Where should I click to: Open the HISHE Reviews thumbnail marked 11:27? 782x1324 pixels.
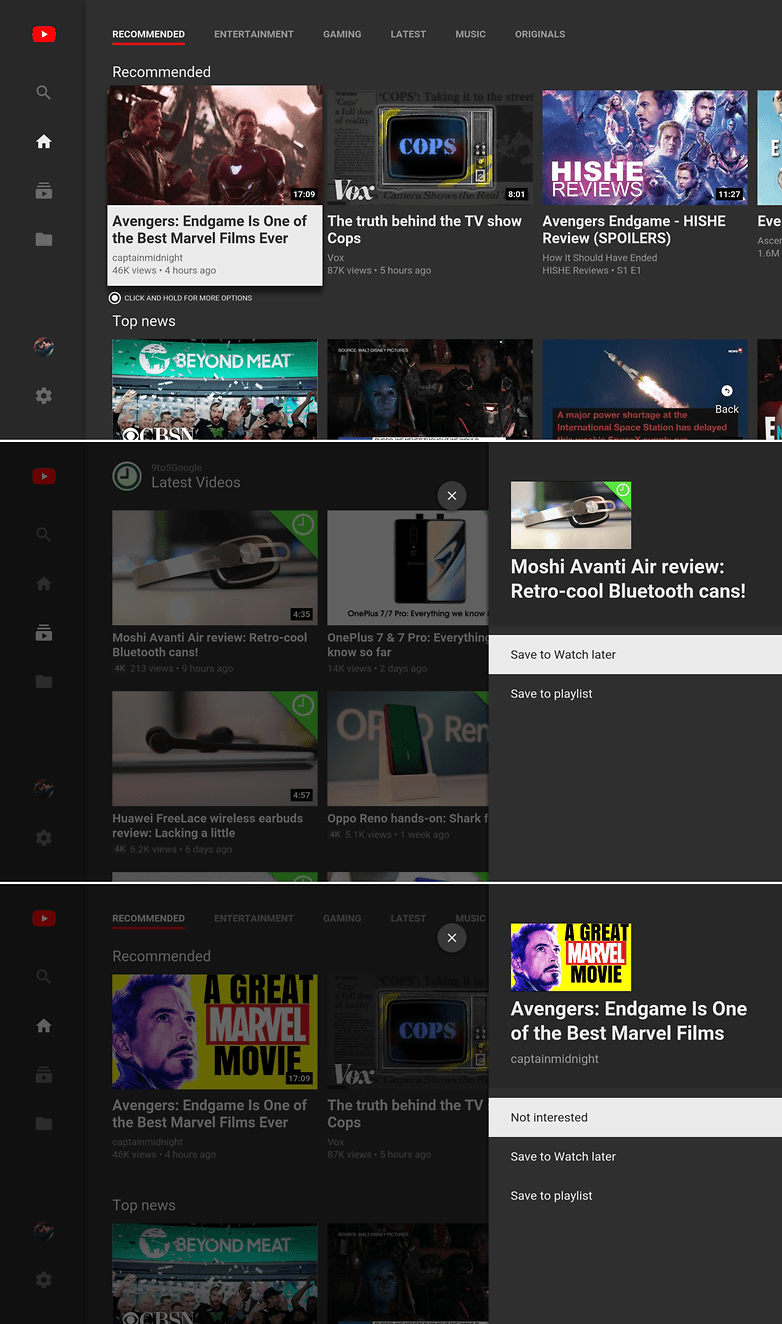645,148
